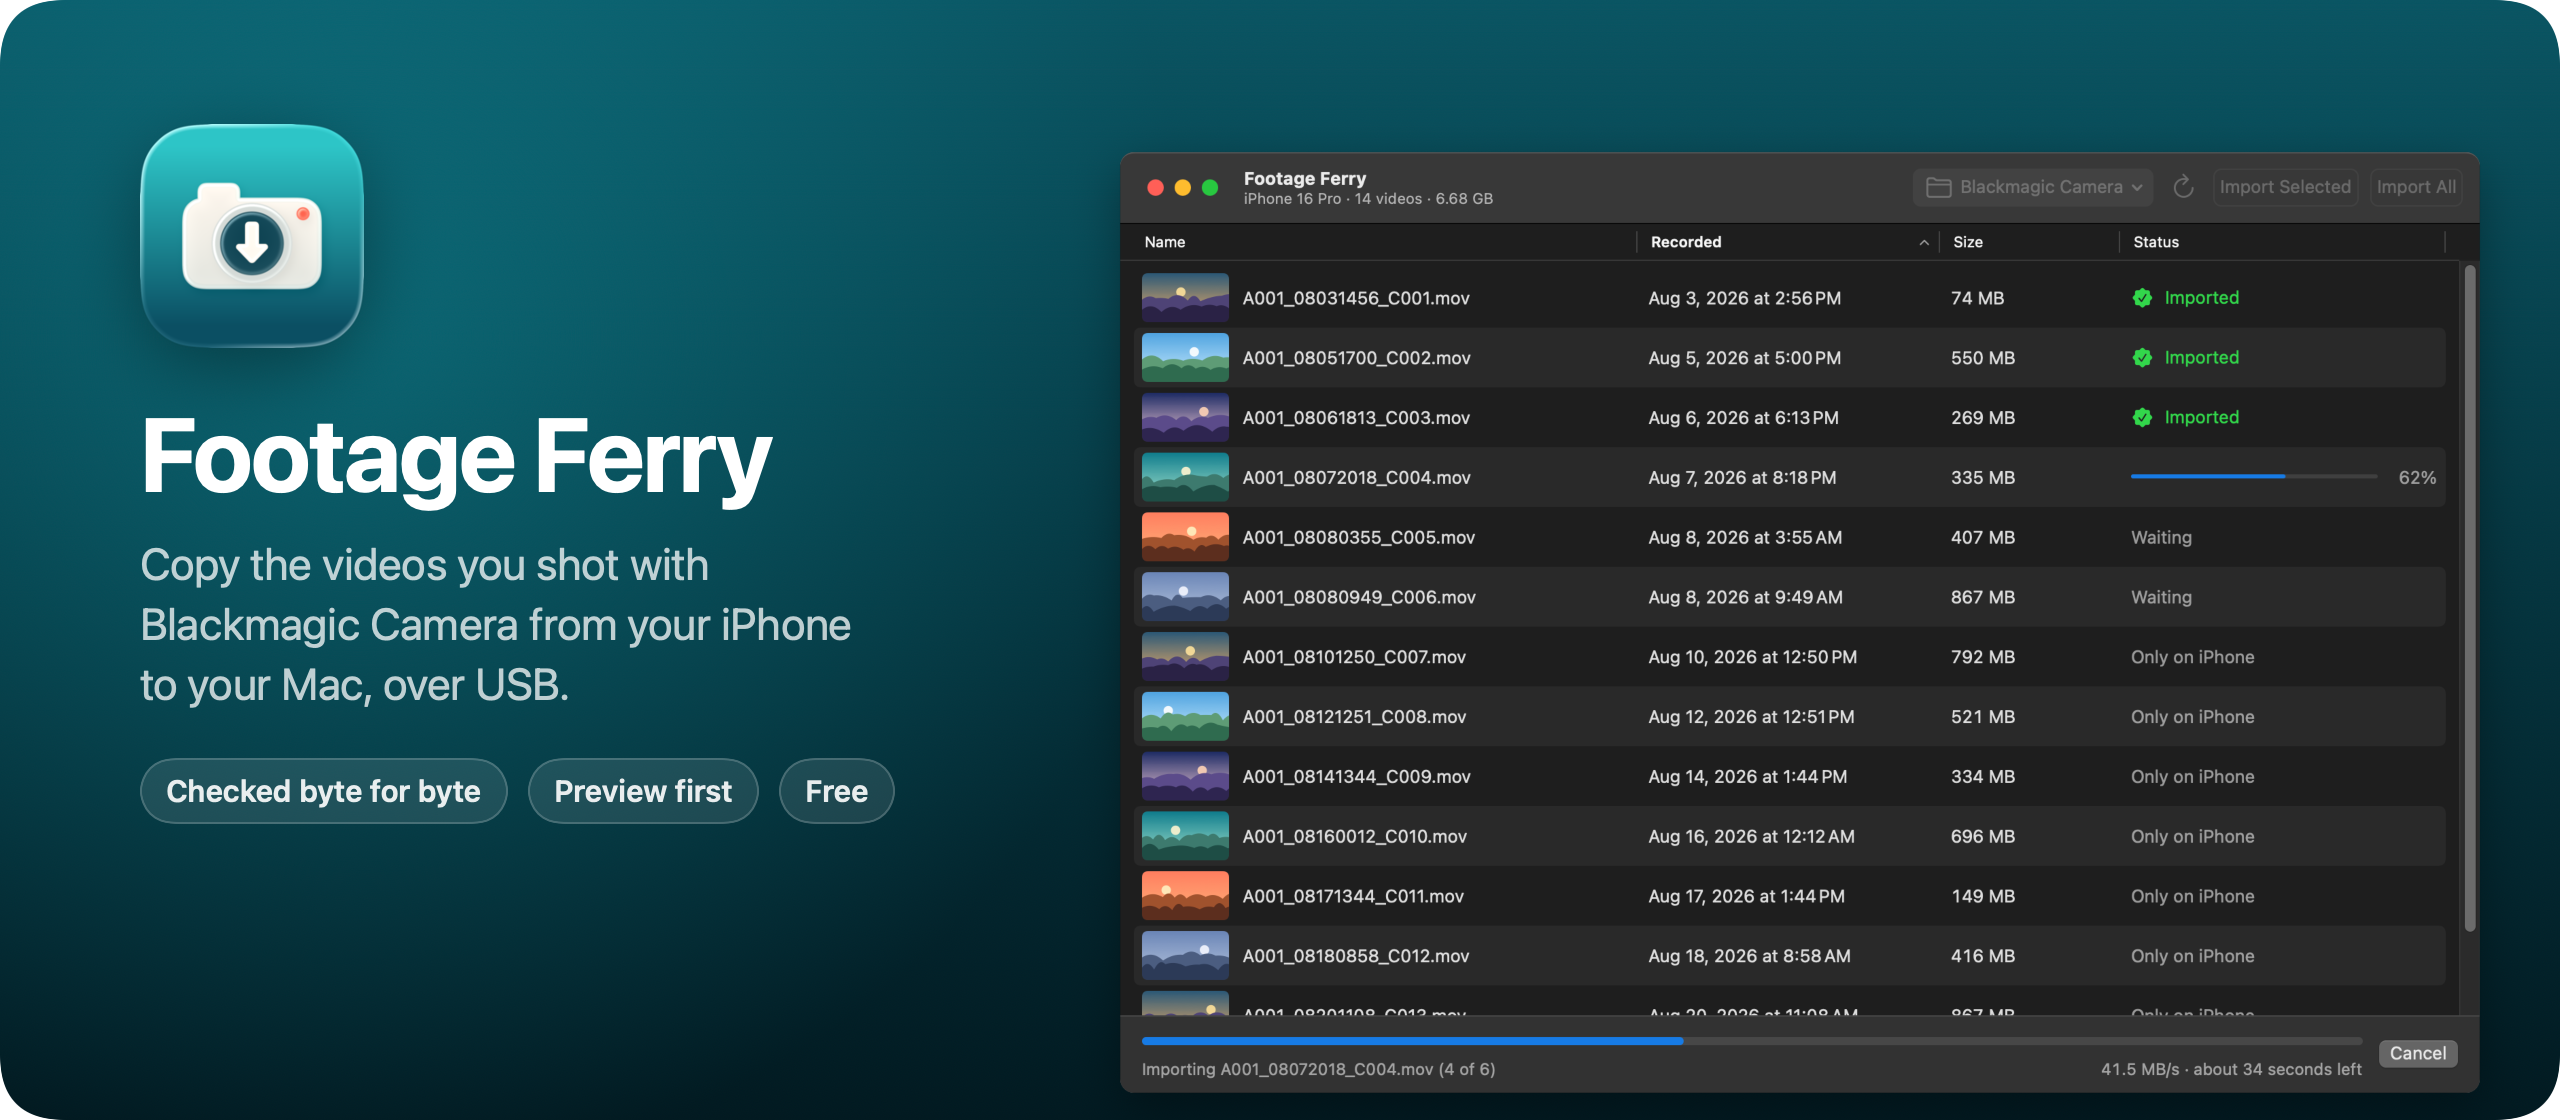The height and width of the screenshot is (1120, 2560).
Task: Select file A001_08121251_C008.mov
Action: coord(1790,717)
